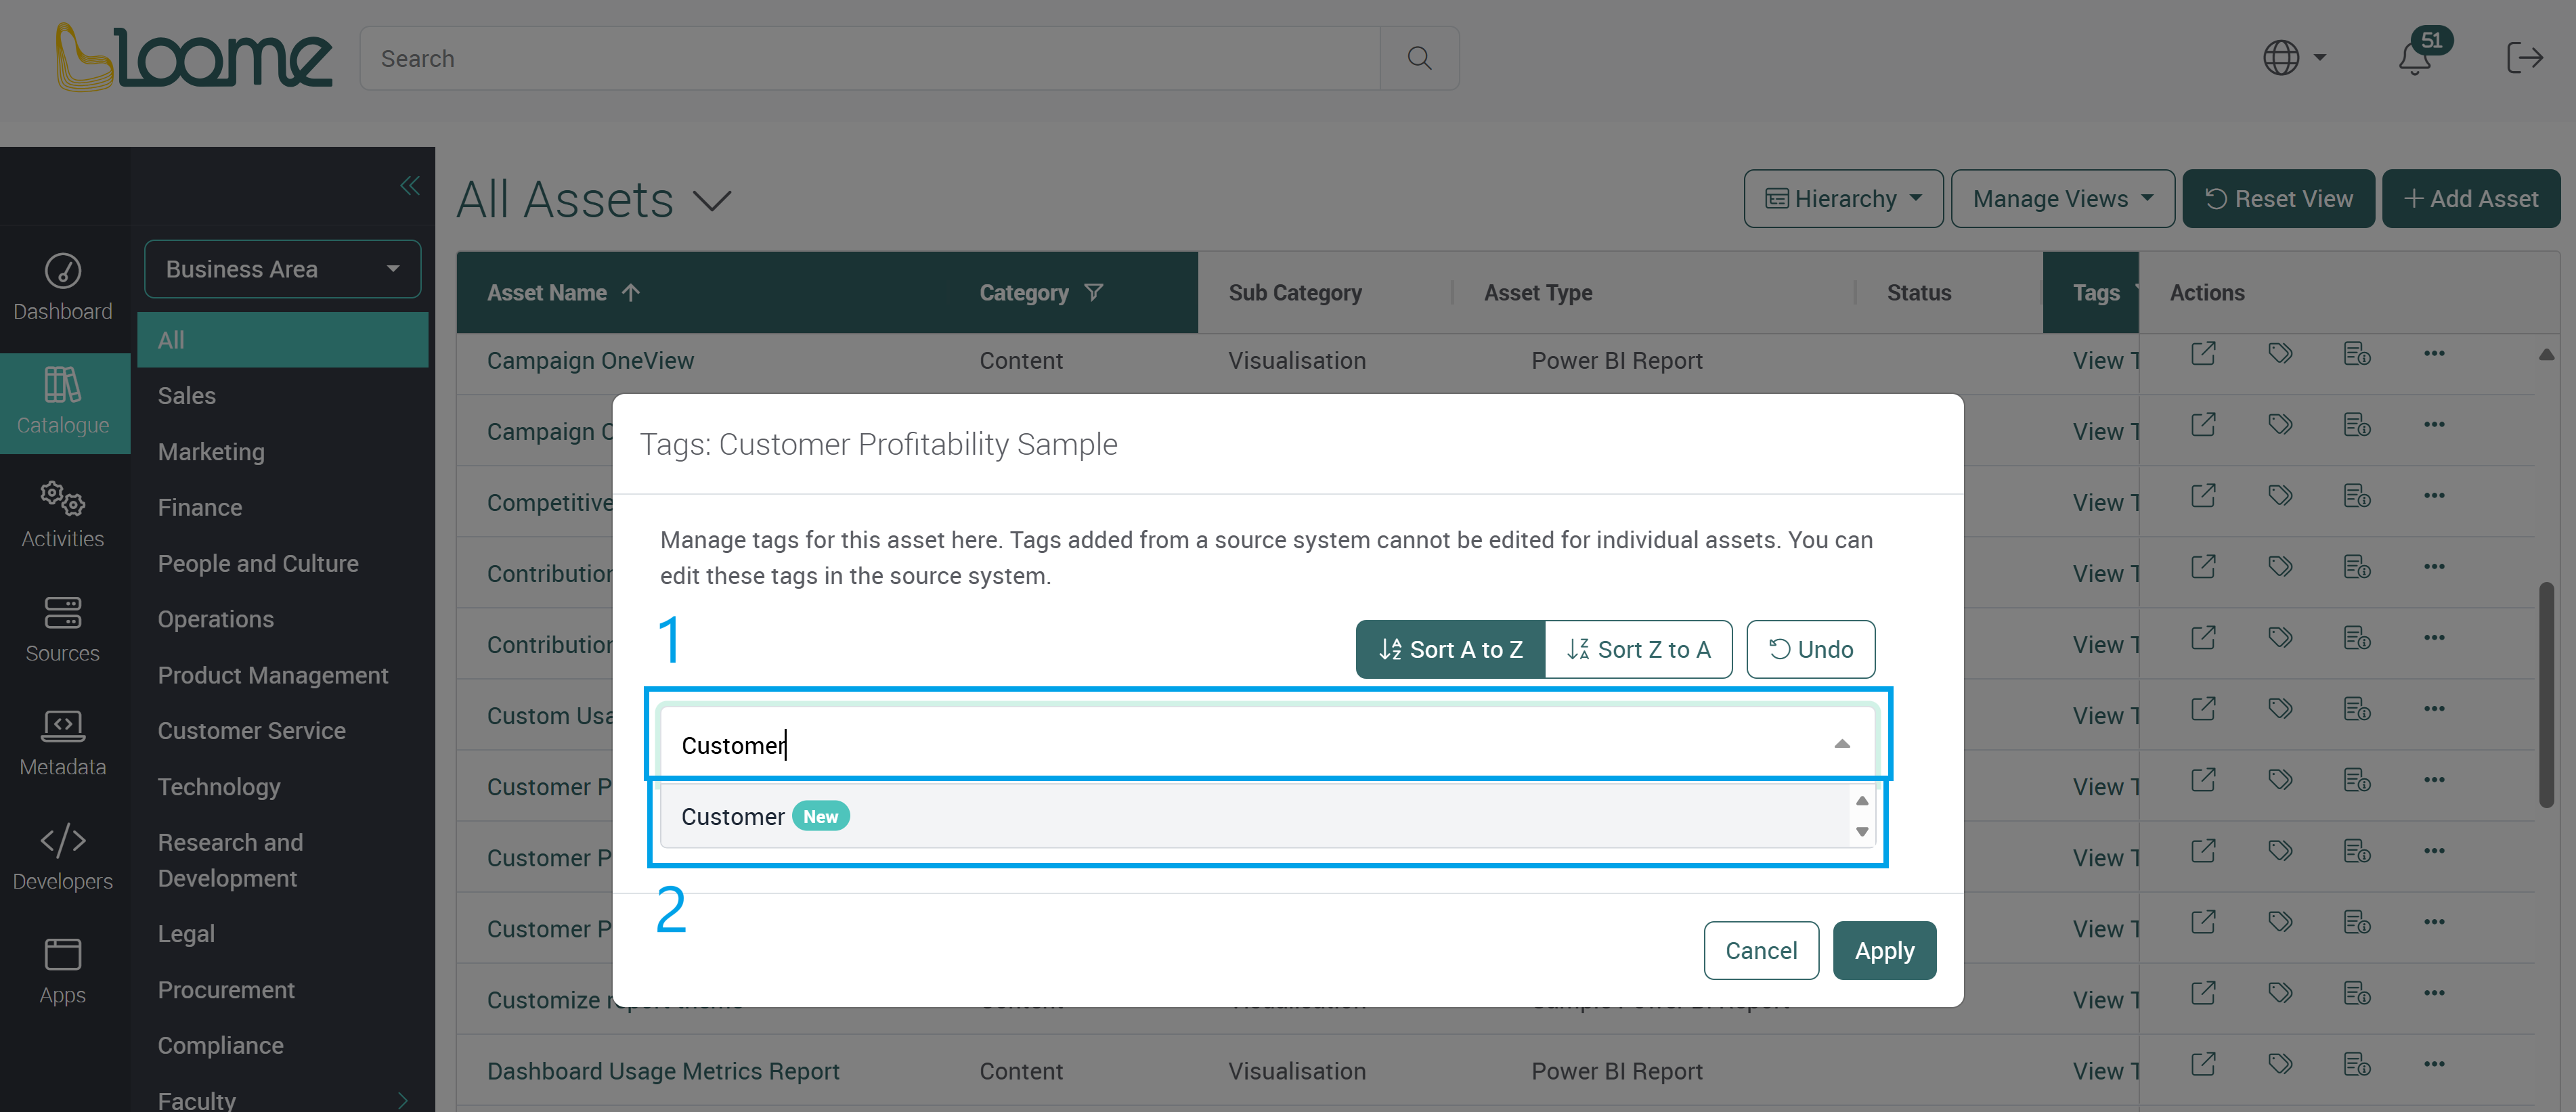Click the top Search field
The width and height of the screenshot is (2576, 1112).
pos(870,58)
